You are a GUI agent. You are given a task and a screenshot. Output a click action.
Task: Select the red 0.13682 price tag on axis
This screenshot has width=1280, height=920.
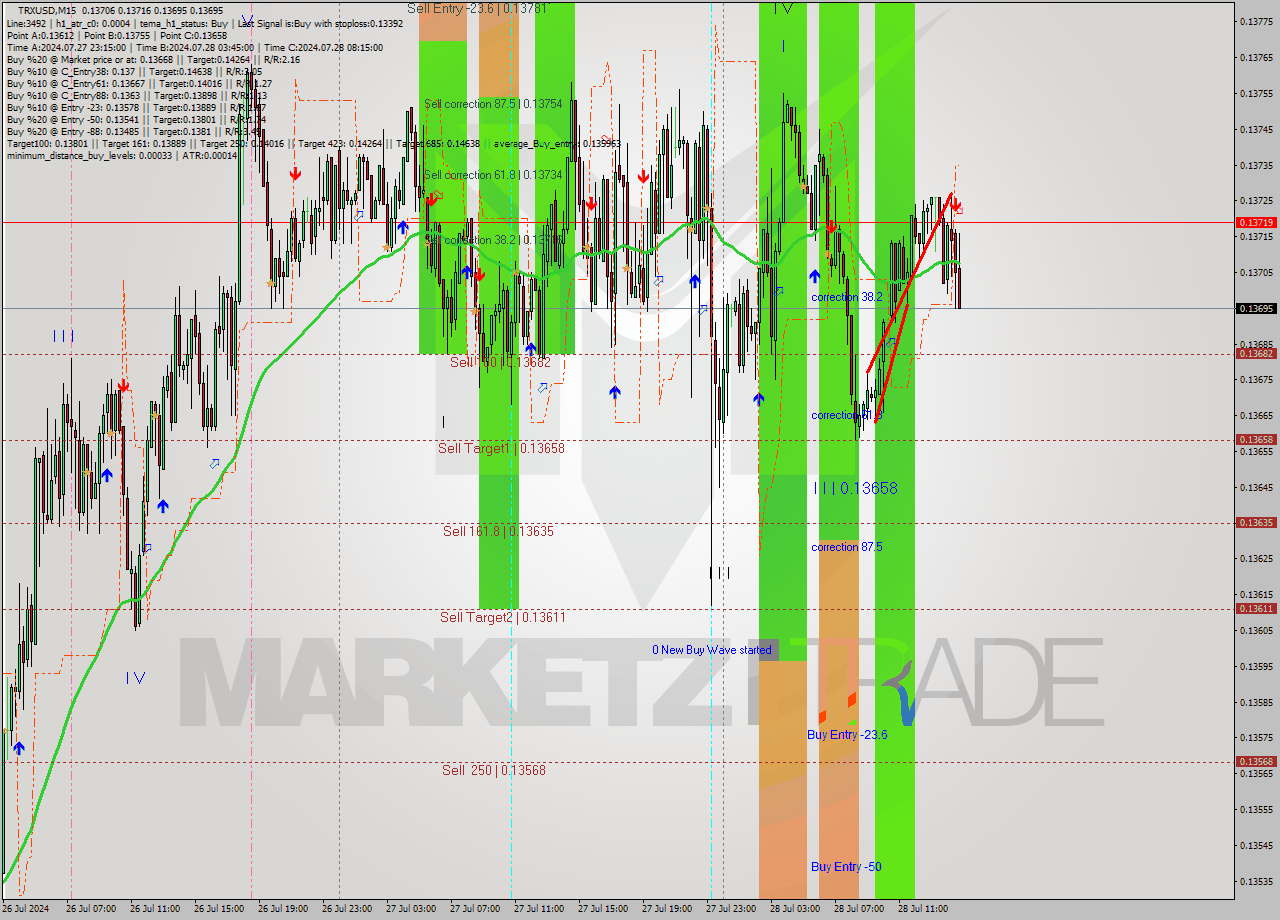coord(1256,354)
